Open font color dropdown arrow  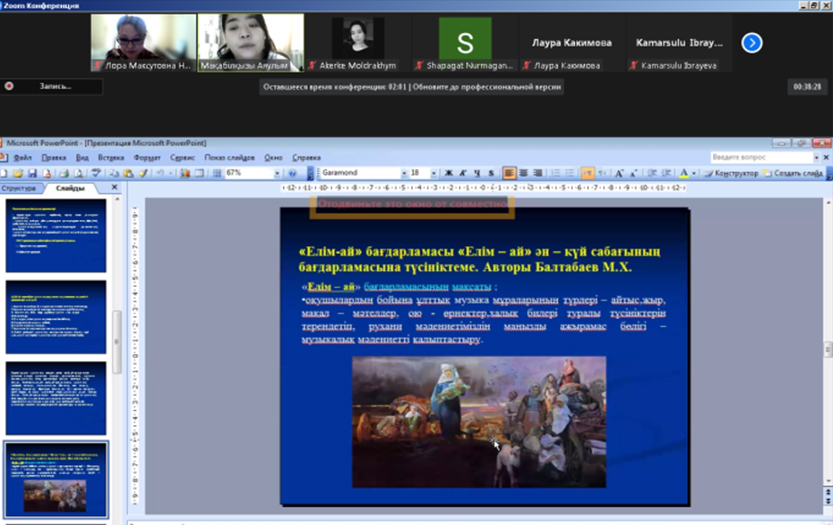tap(694, 173)
